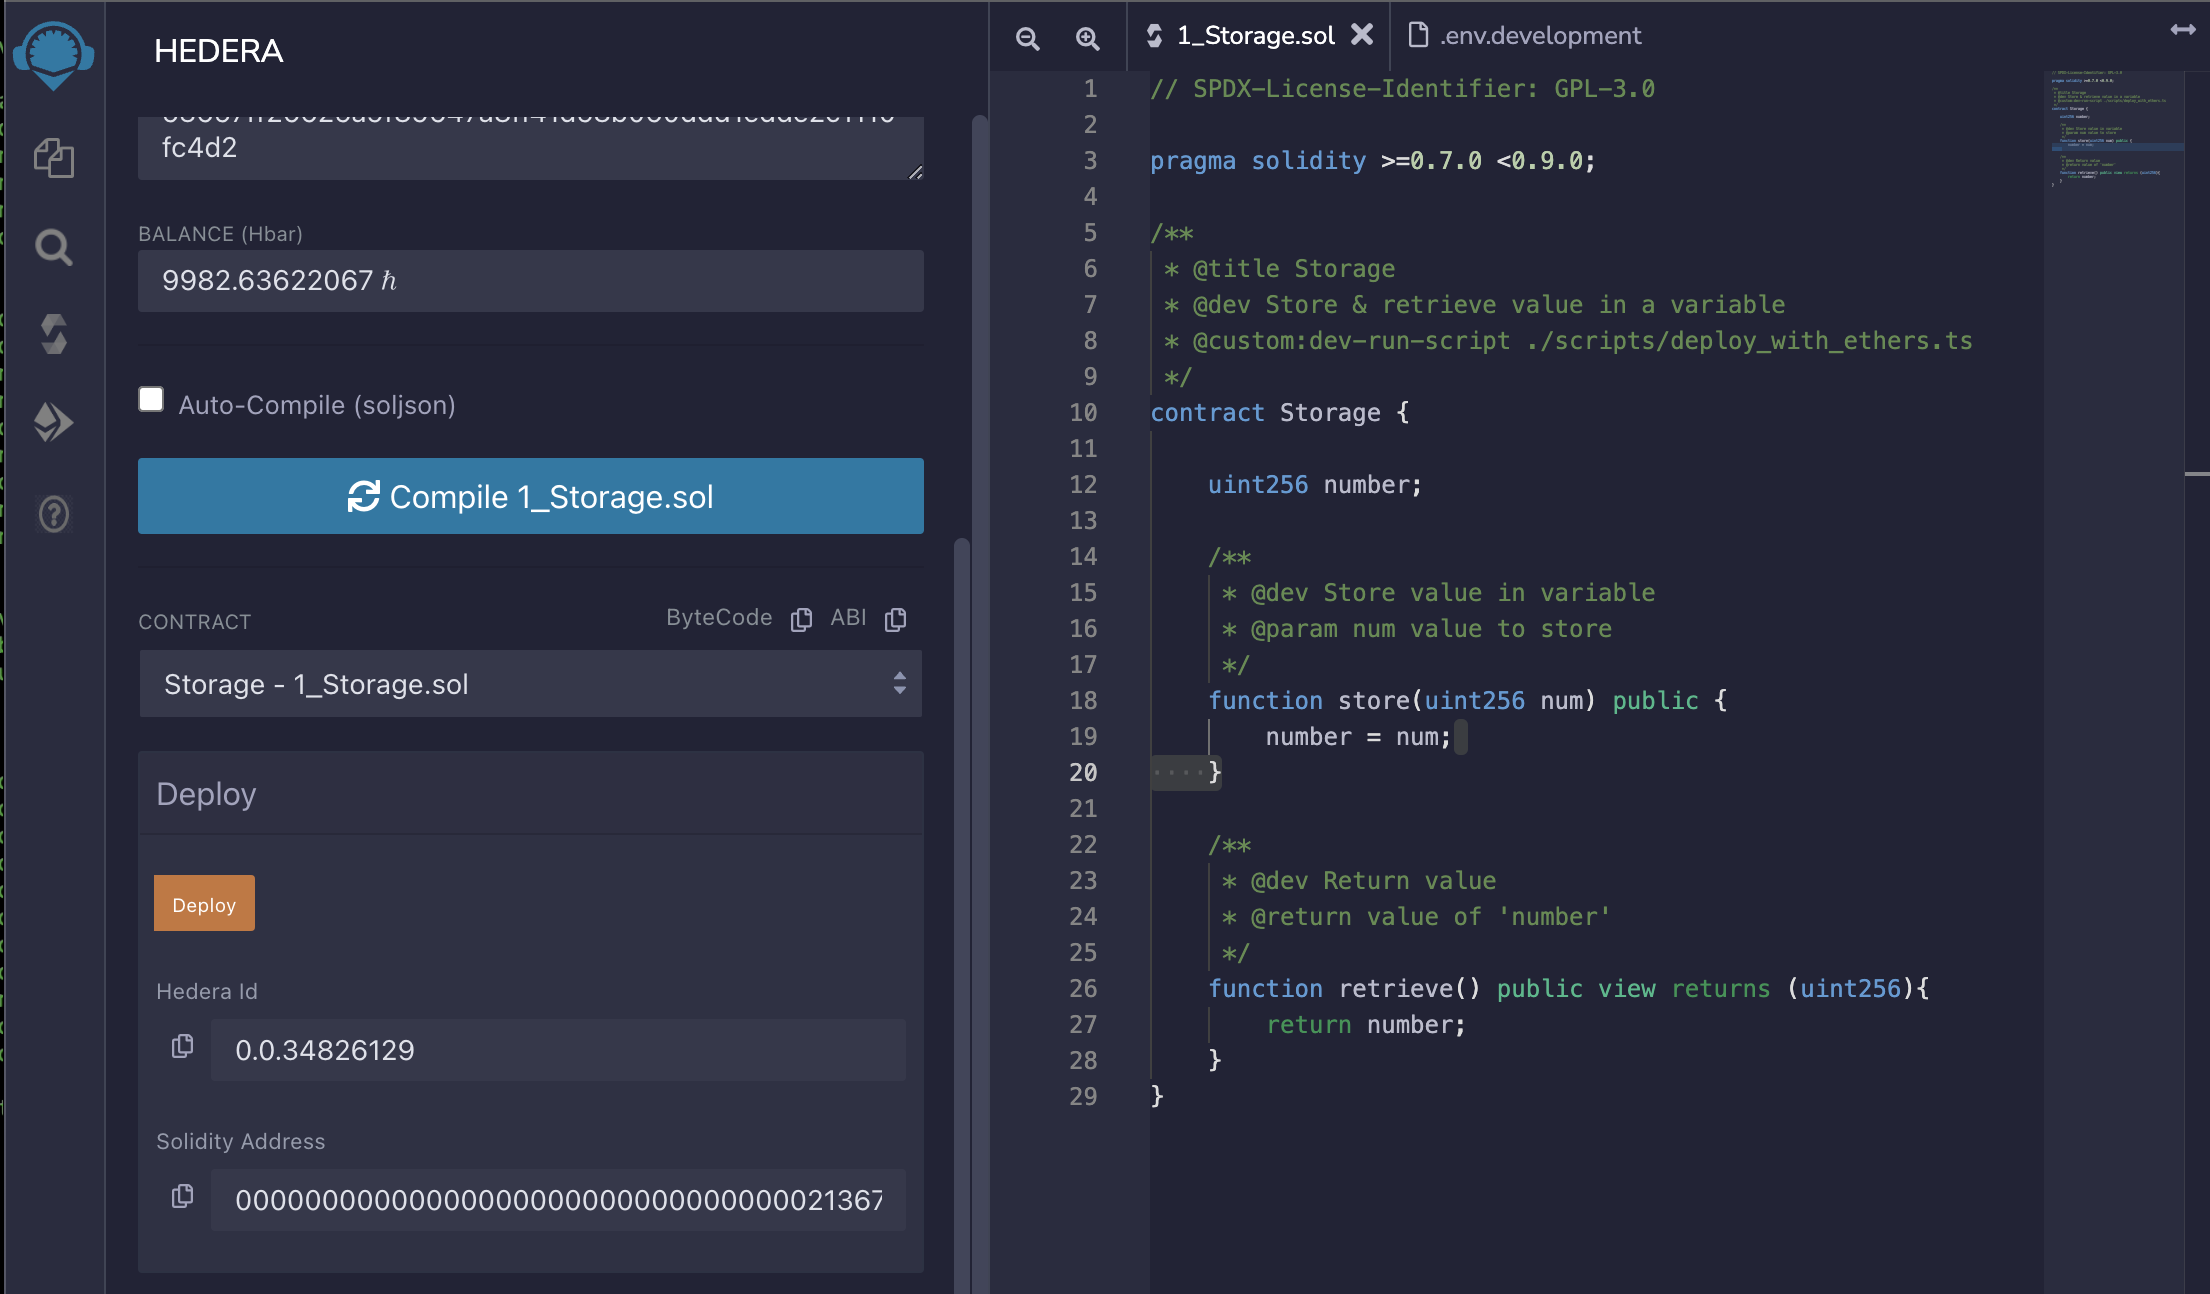The width and height of the screenshot is (2210, 1294).
Task: Open the Search sidebar icon
Action: [x=54, y=247]
